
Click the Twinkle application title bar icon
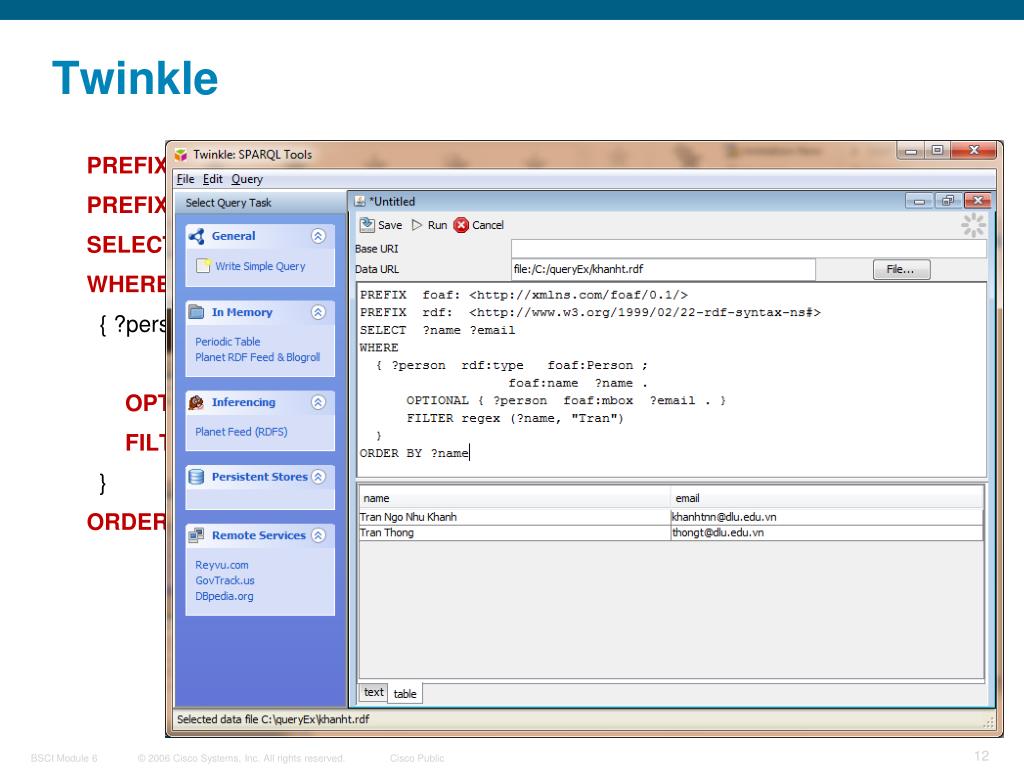181,155
